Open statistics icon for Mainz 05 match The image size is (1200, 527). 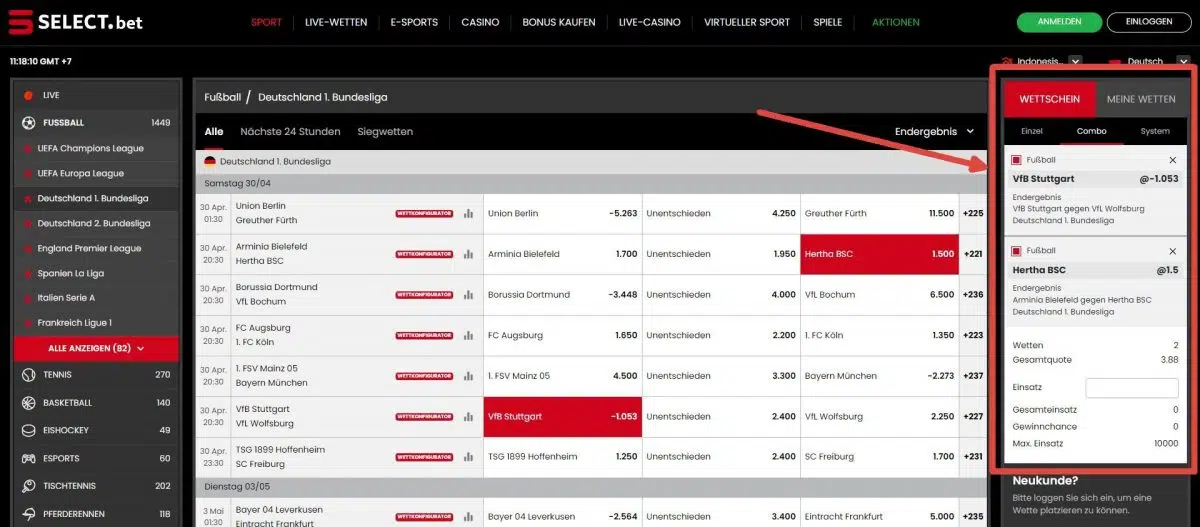click(x=468, y=376)
